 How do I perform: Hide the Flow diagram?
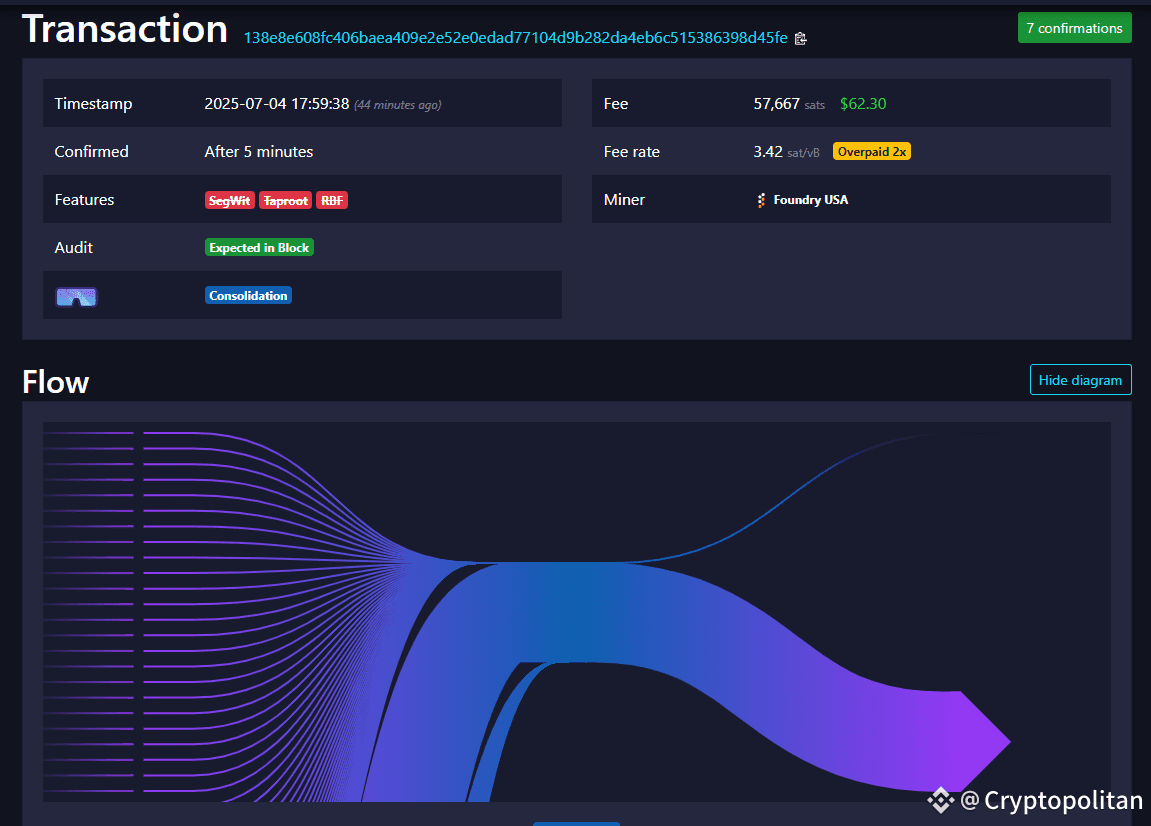tap(1080, 380)
